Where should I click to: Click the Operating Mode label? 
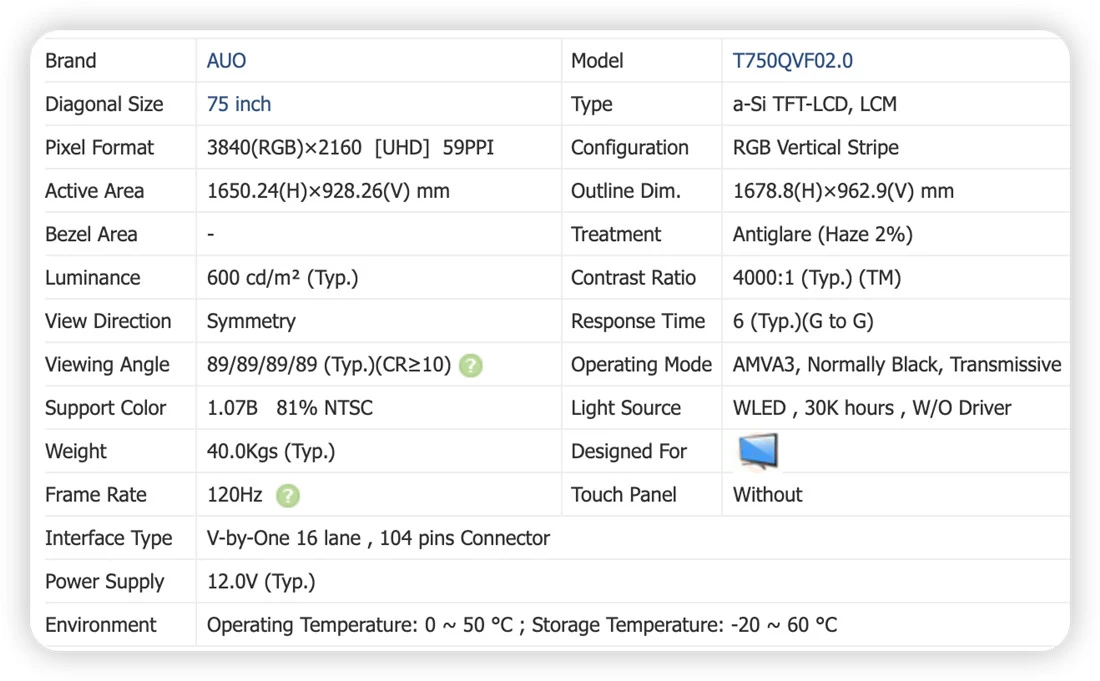point(641,365)
